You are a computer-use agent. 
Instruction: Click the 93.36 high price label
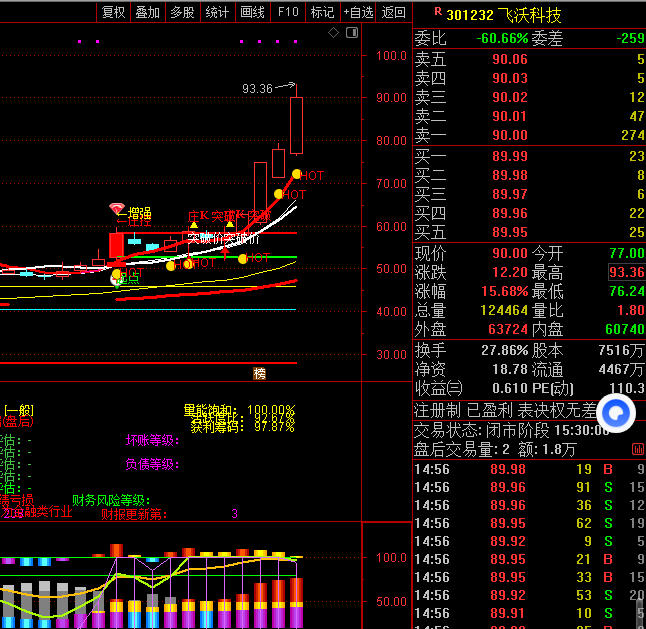[257, 89]
